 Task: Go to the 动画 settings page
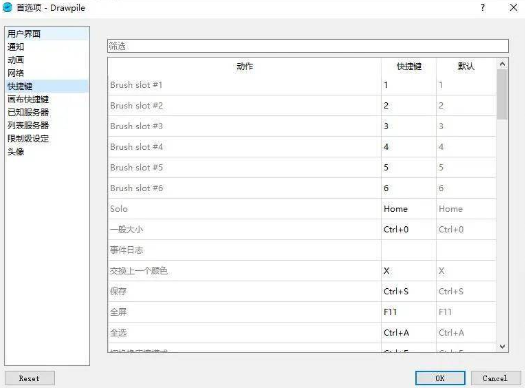point(47,60)
